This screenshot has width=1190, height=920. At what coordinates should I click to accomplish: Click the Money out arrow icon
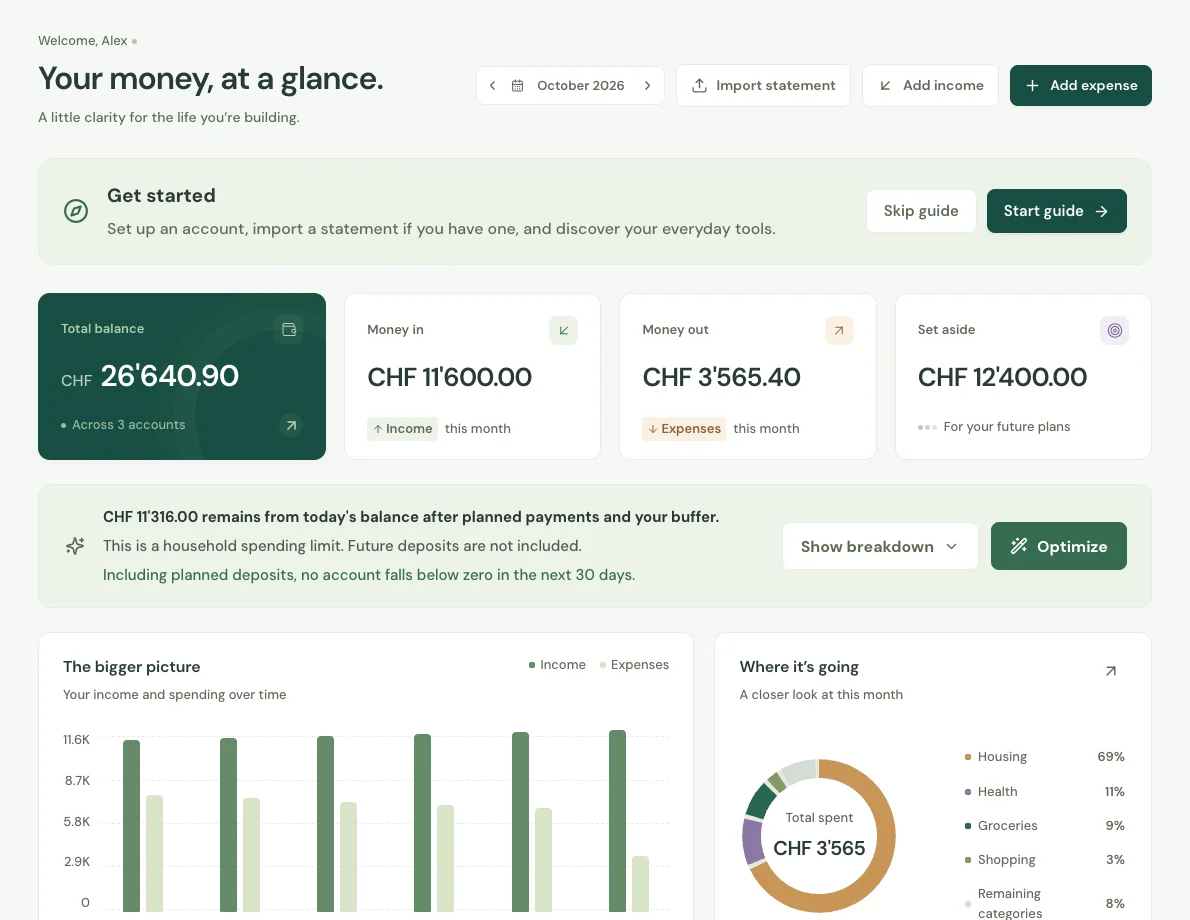click(839, 330)
